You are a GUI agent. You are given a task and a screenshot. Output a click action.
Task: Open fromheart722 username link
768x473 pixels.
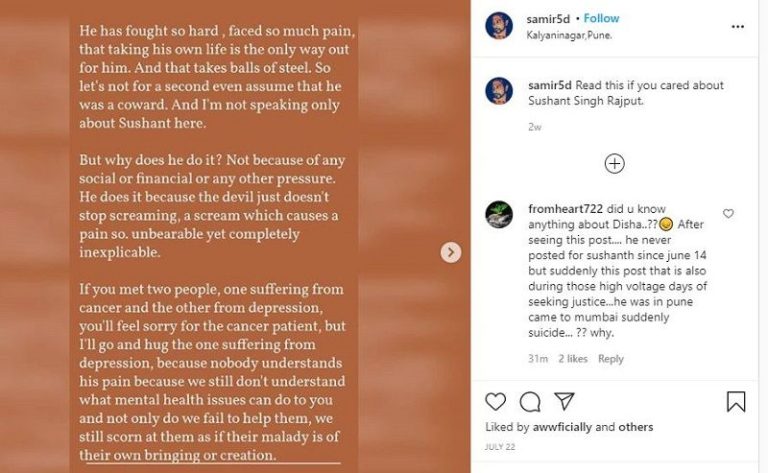click(563, 208)
